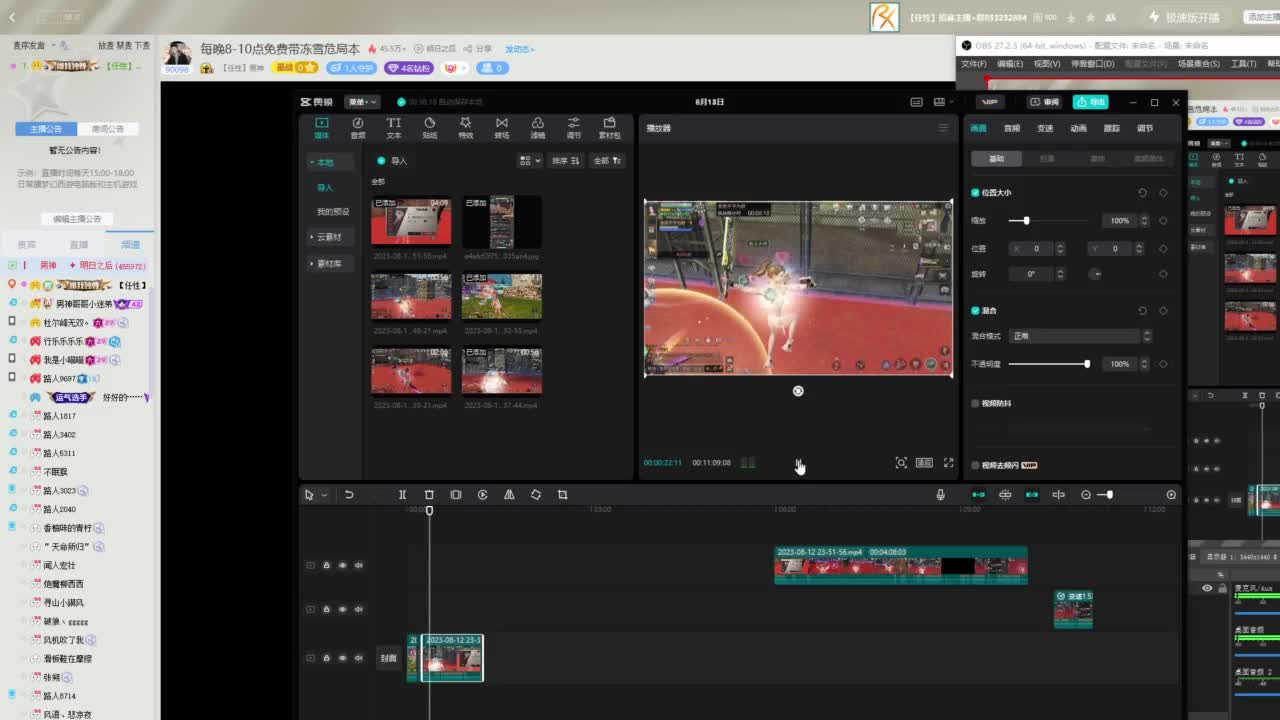The height and width of the screenshot is (720, 1280).
Task: Click the rotate icon in the timeline toolbar
Action: point(536,495)
